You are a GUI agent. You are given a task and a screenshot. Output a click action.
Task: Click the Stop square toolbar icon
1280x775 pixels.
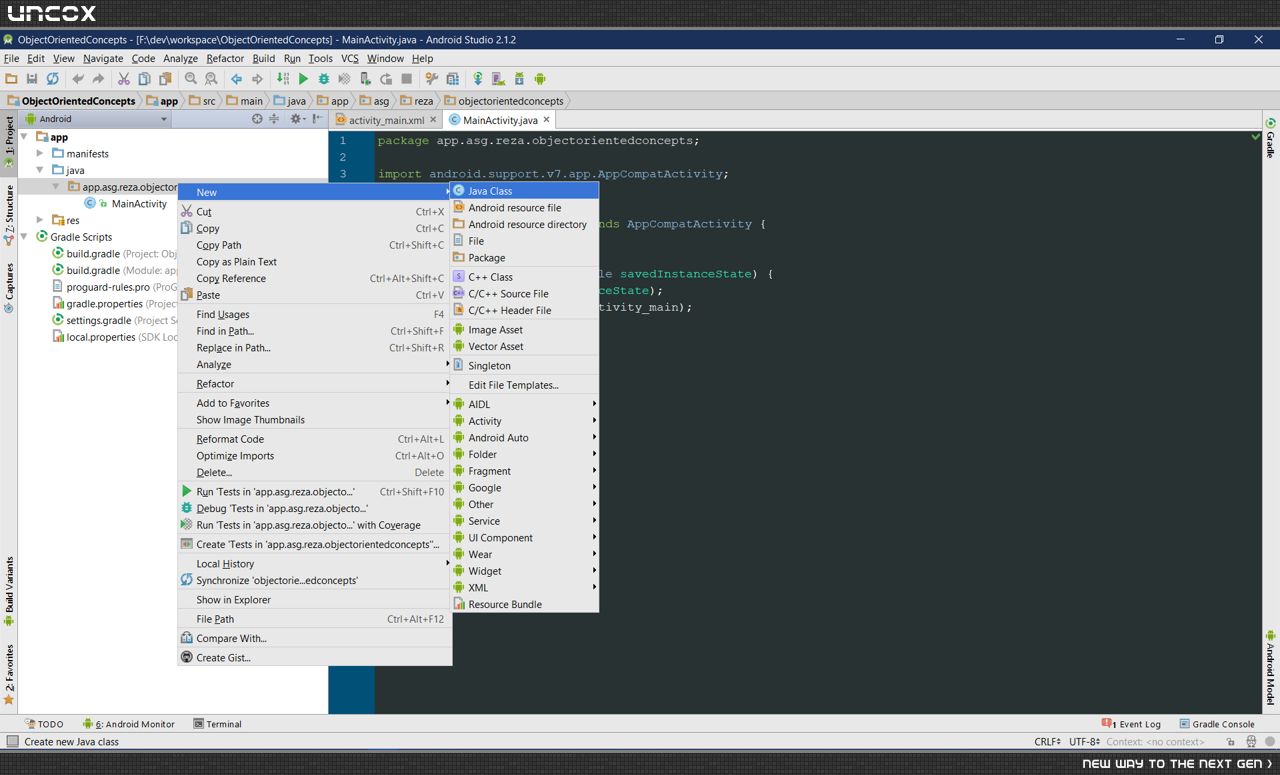click(406, 79)
